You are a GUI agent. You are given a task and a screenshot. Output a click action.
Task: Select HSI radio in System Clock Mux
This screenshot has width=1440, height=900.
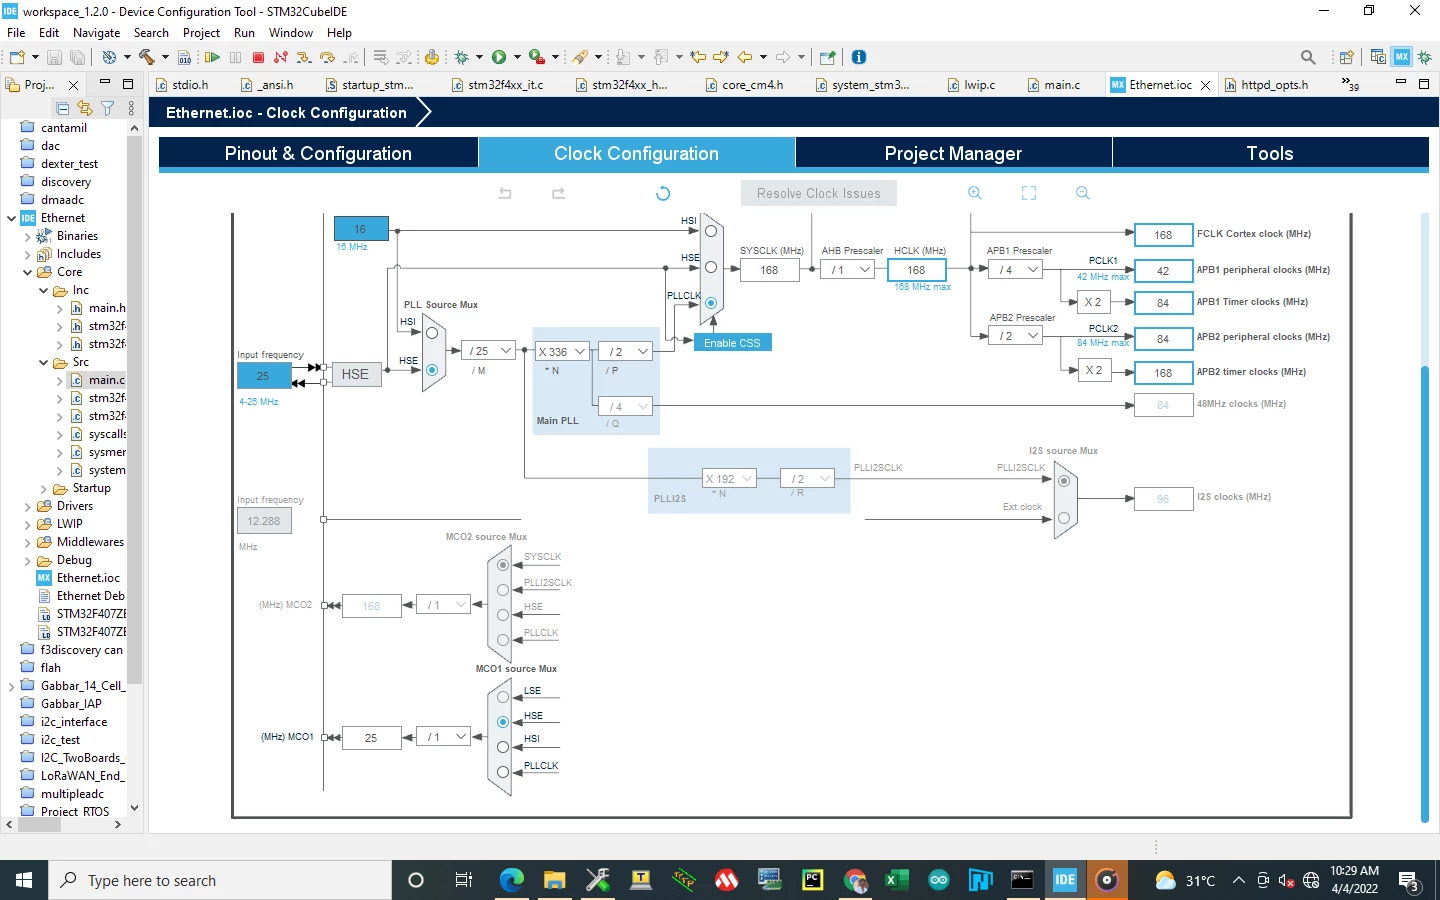[x=711, y=231]
